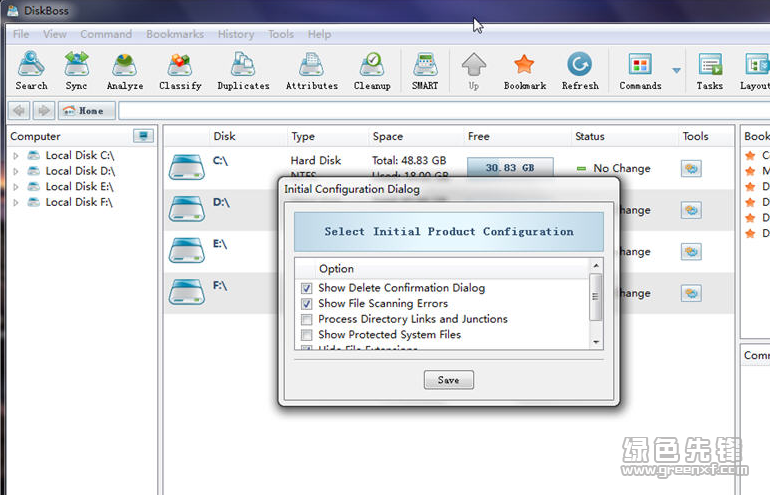Open the Attributes tool
Image resolution: width=770 pixels, height=495 pixels.
[x=312, y=71]
